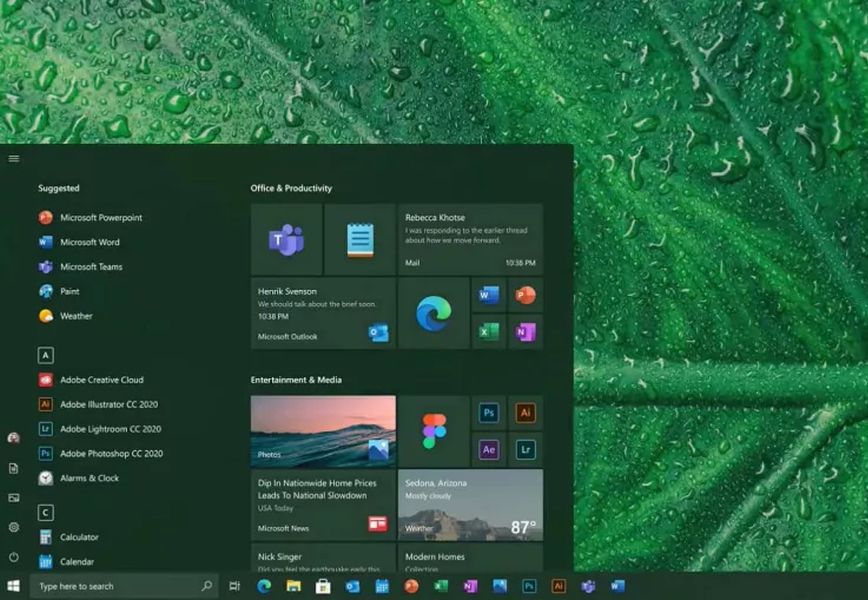
Task: Click the Entertainment & Media group header
Action: pyautogui.click(x=296, y=380)
